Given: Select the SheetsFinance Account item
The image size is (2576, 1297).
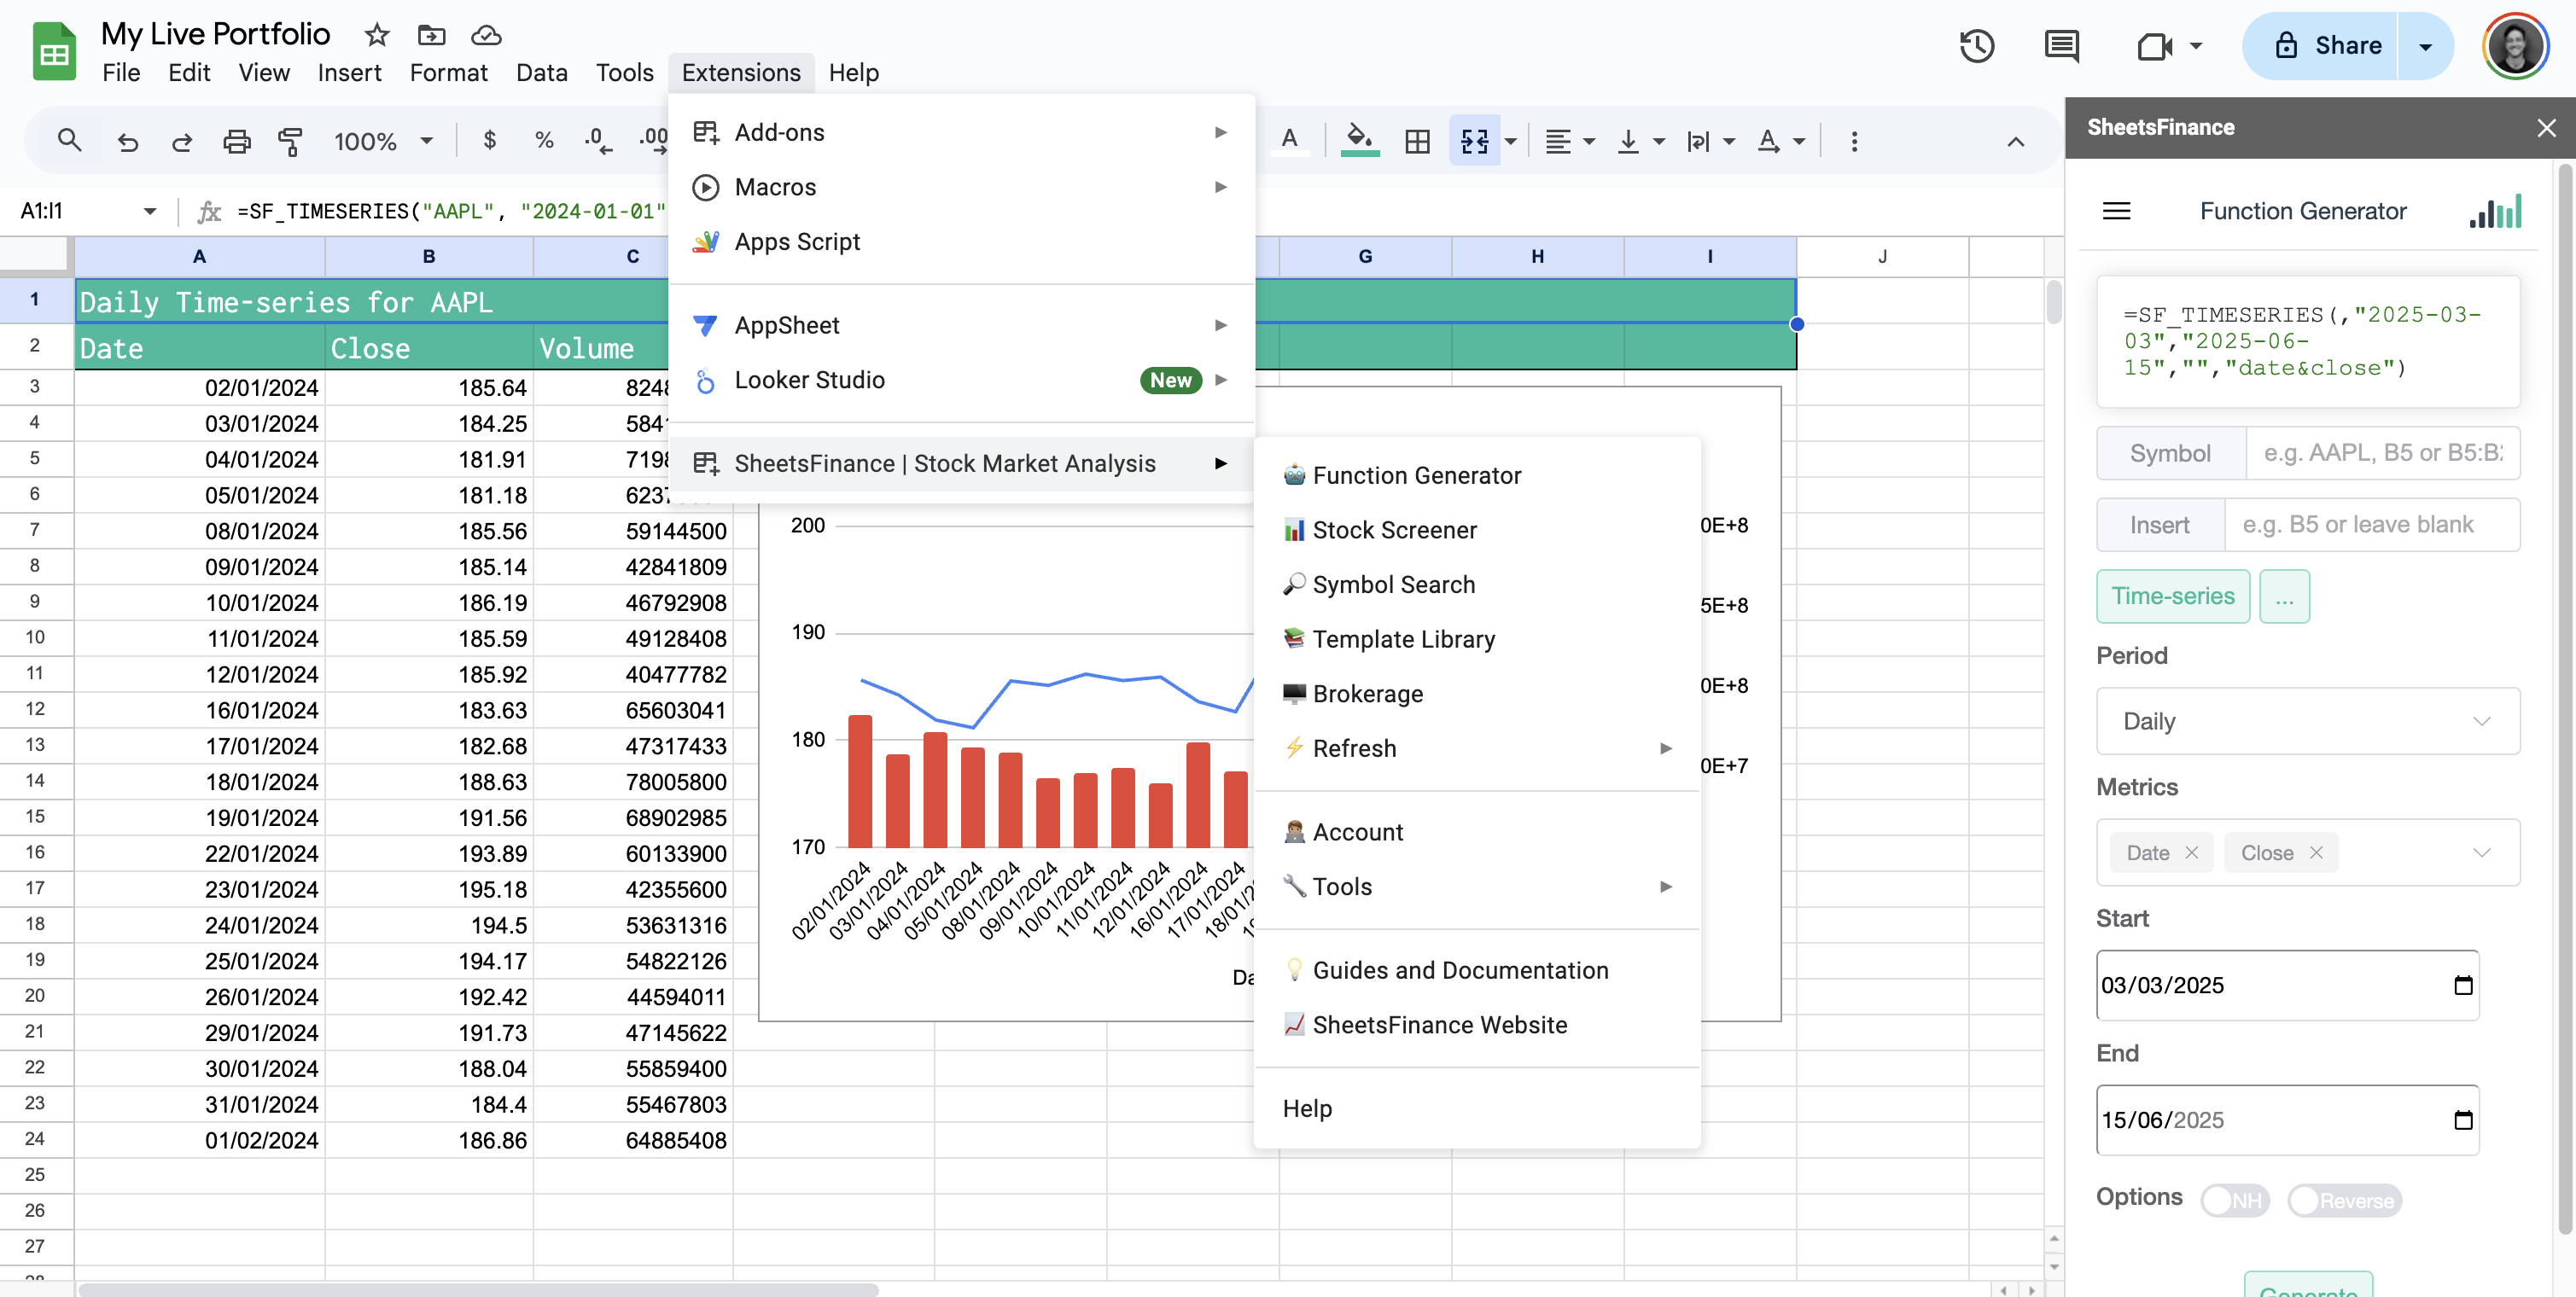Looking at the screenshot, I should tap(1357, 831).
